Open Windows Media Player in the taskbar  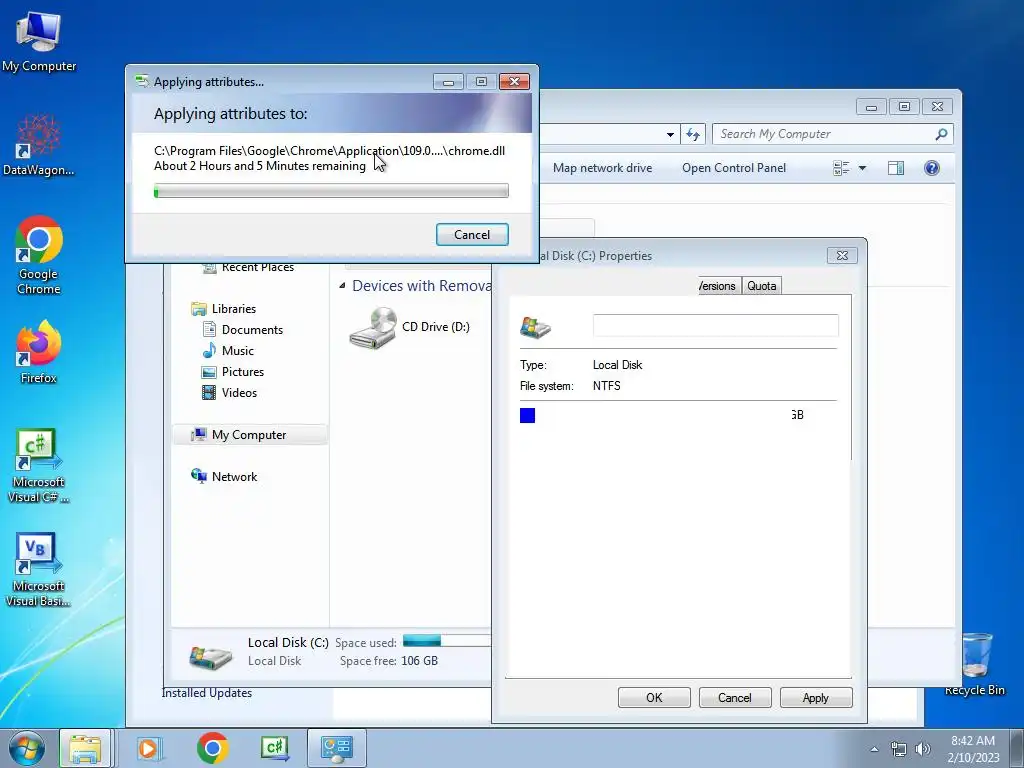(x=148, y=748)
